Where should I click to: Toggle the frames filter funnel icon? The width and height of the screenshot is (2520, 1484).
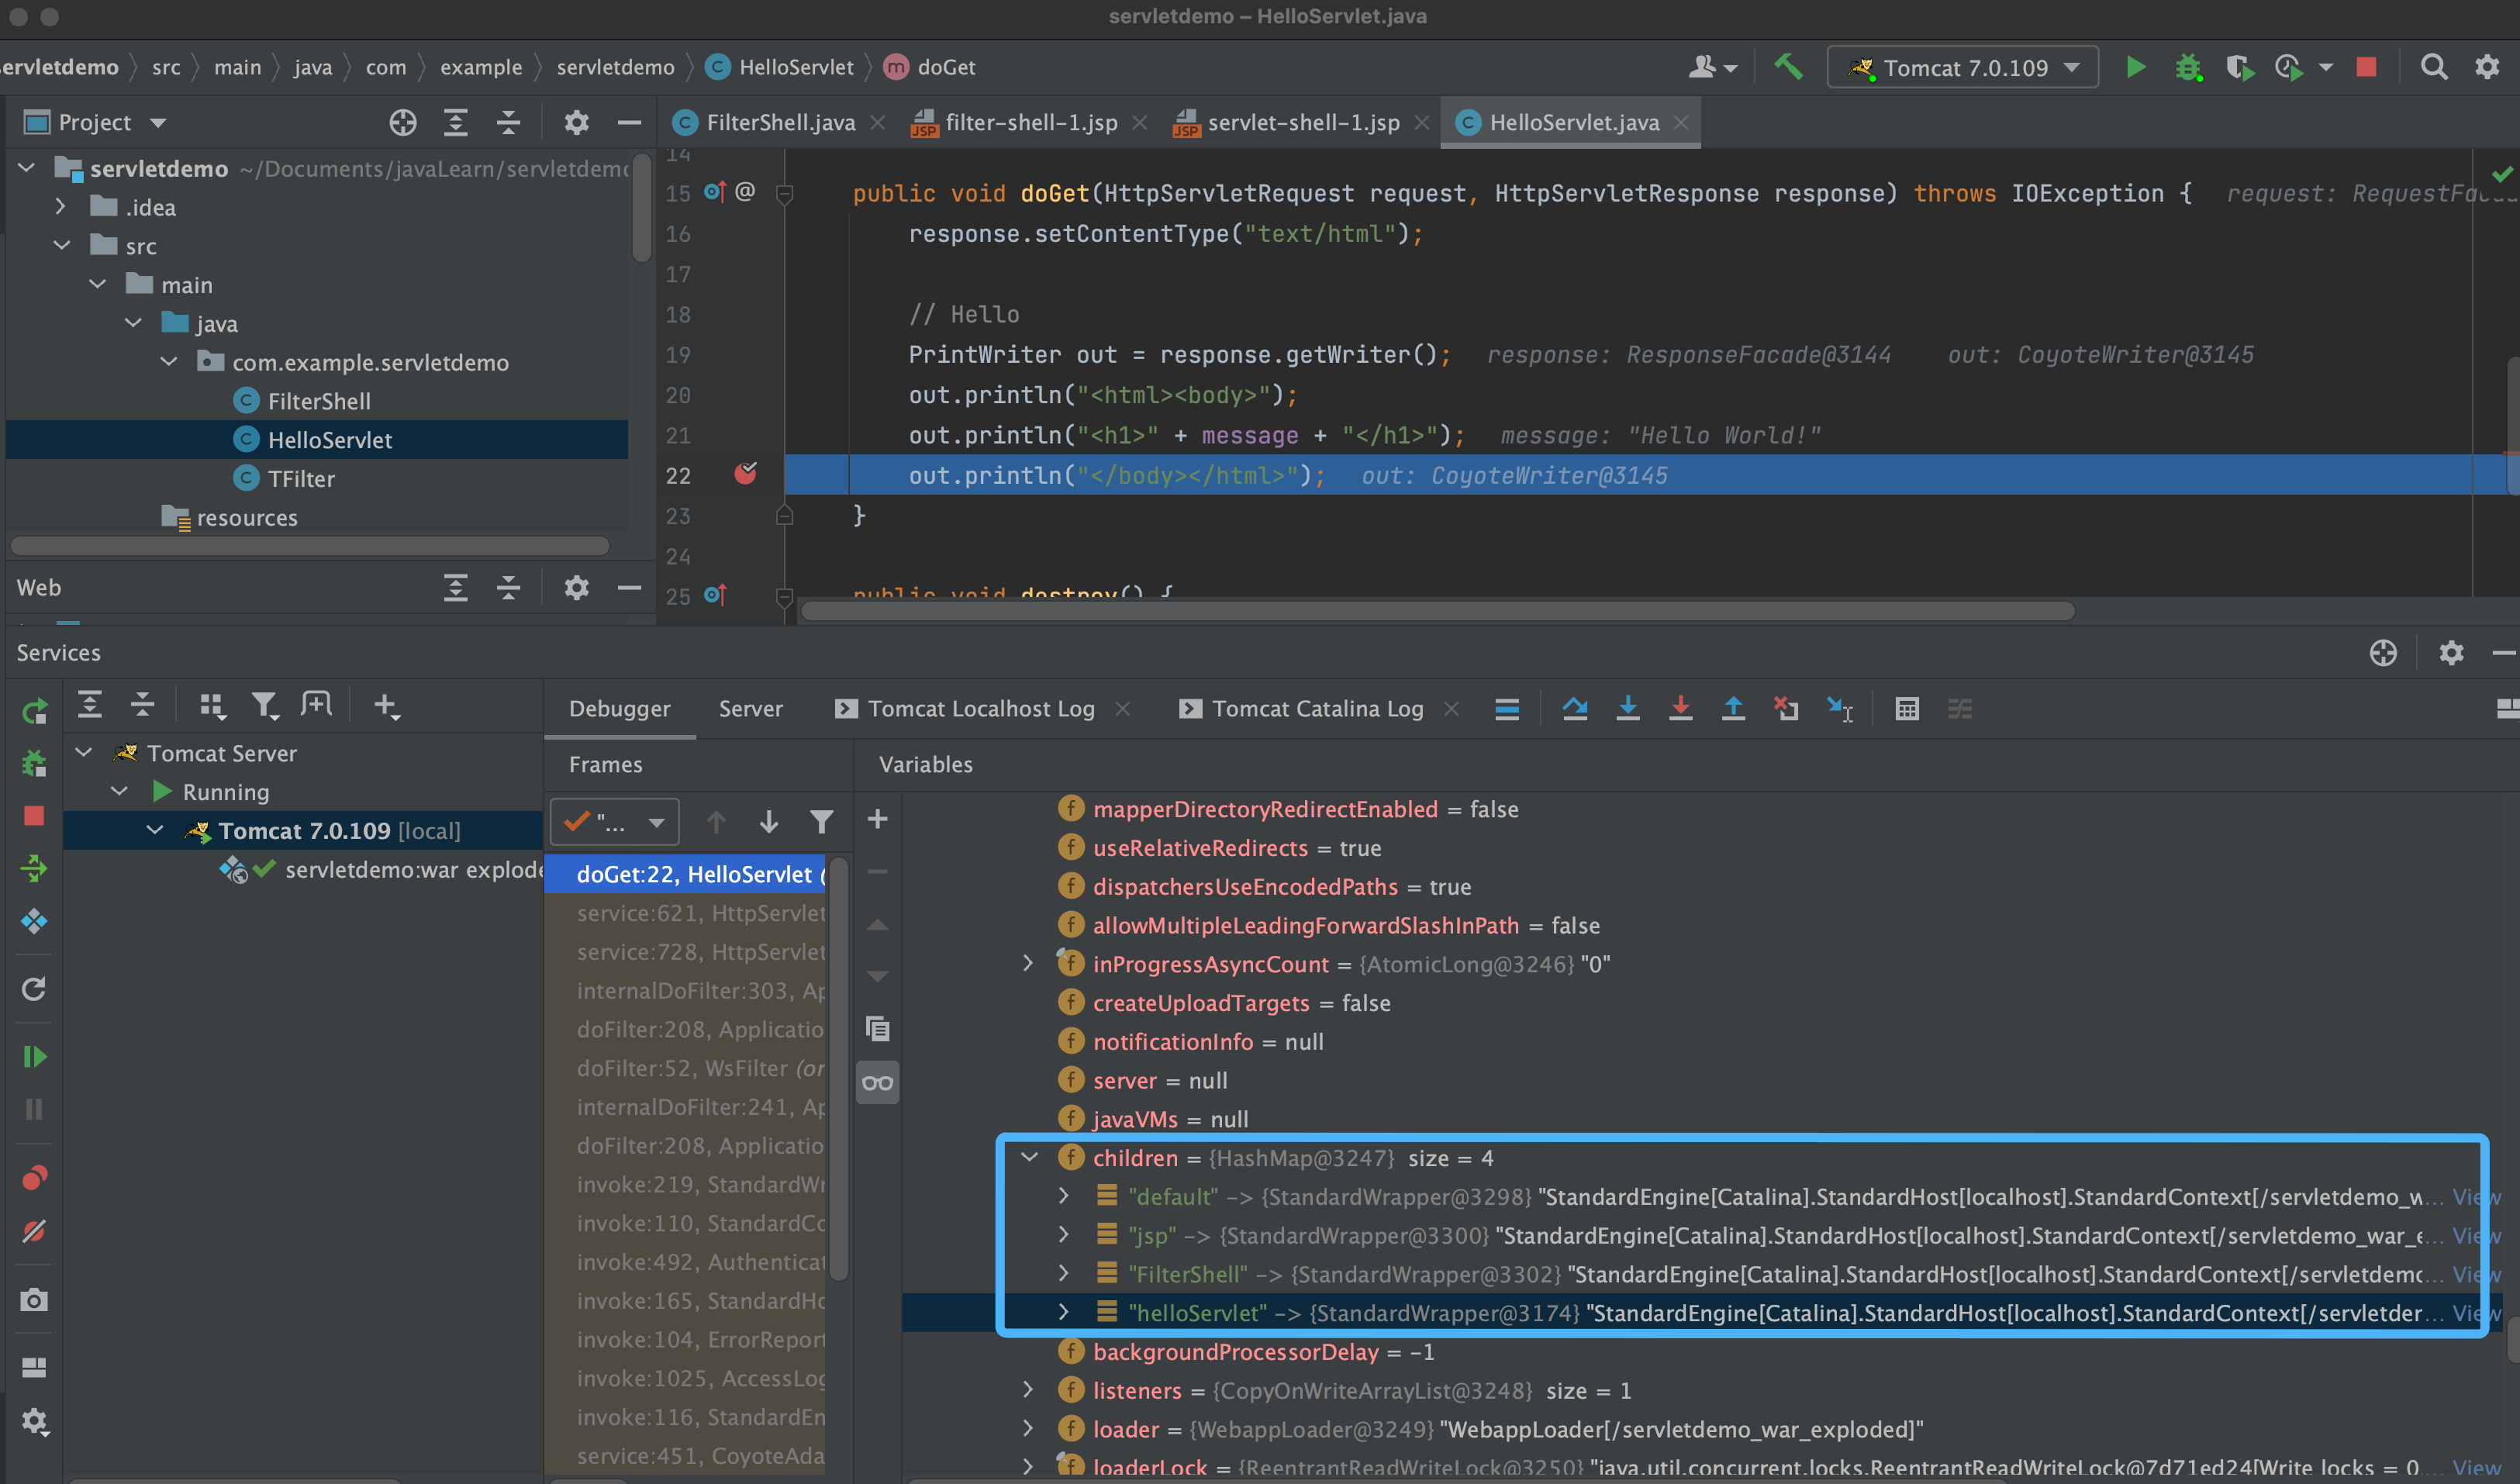[821, 822]
